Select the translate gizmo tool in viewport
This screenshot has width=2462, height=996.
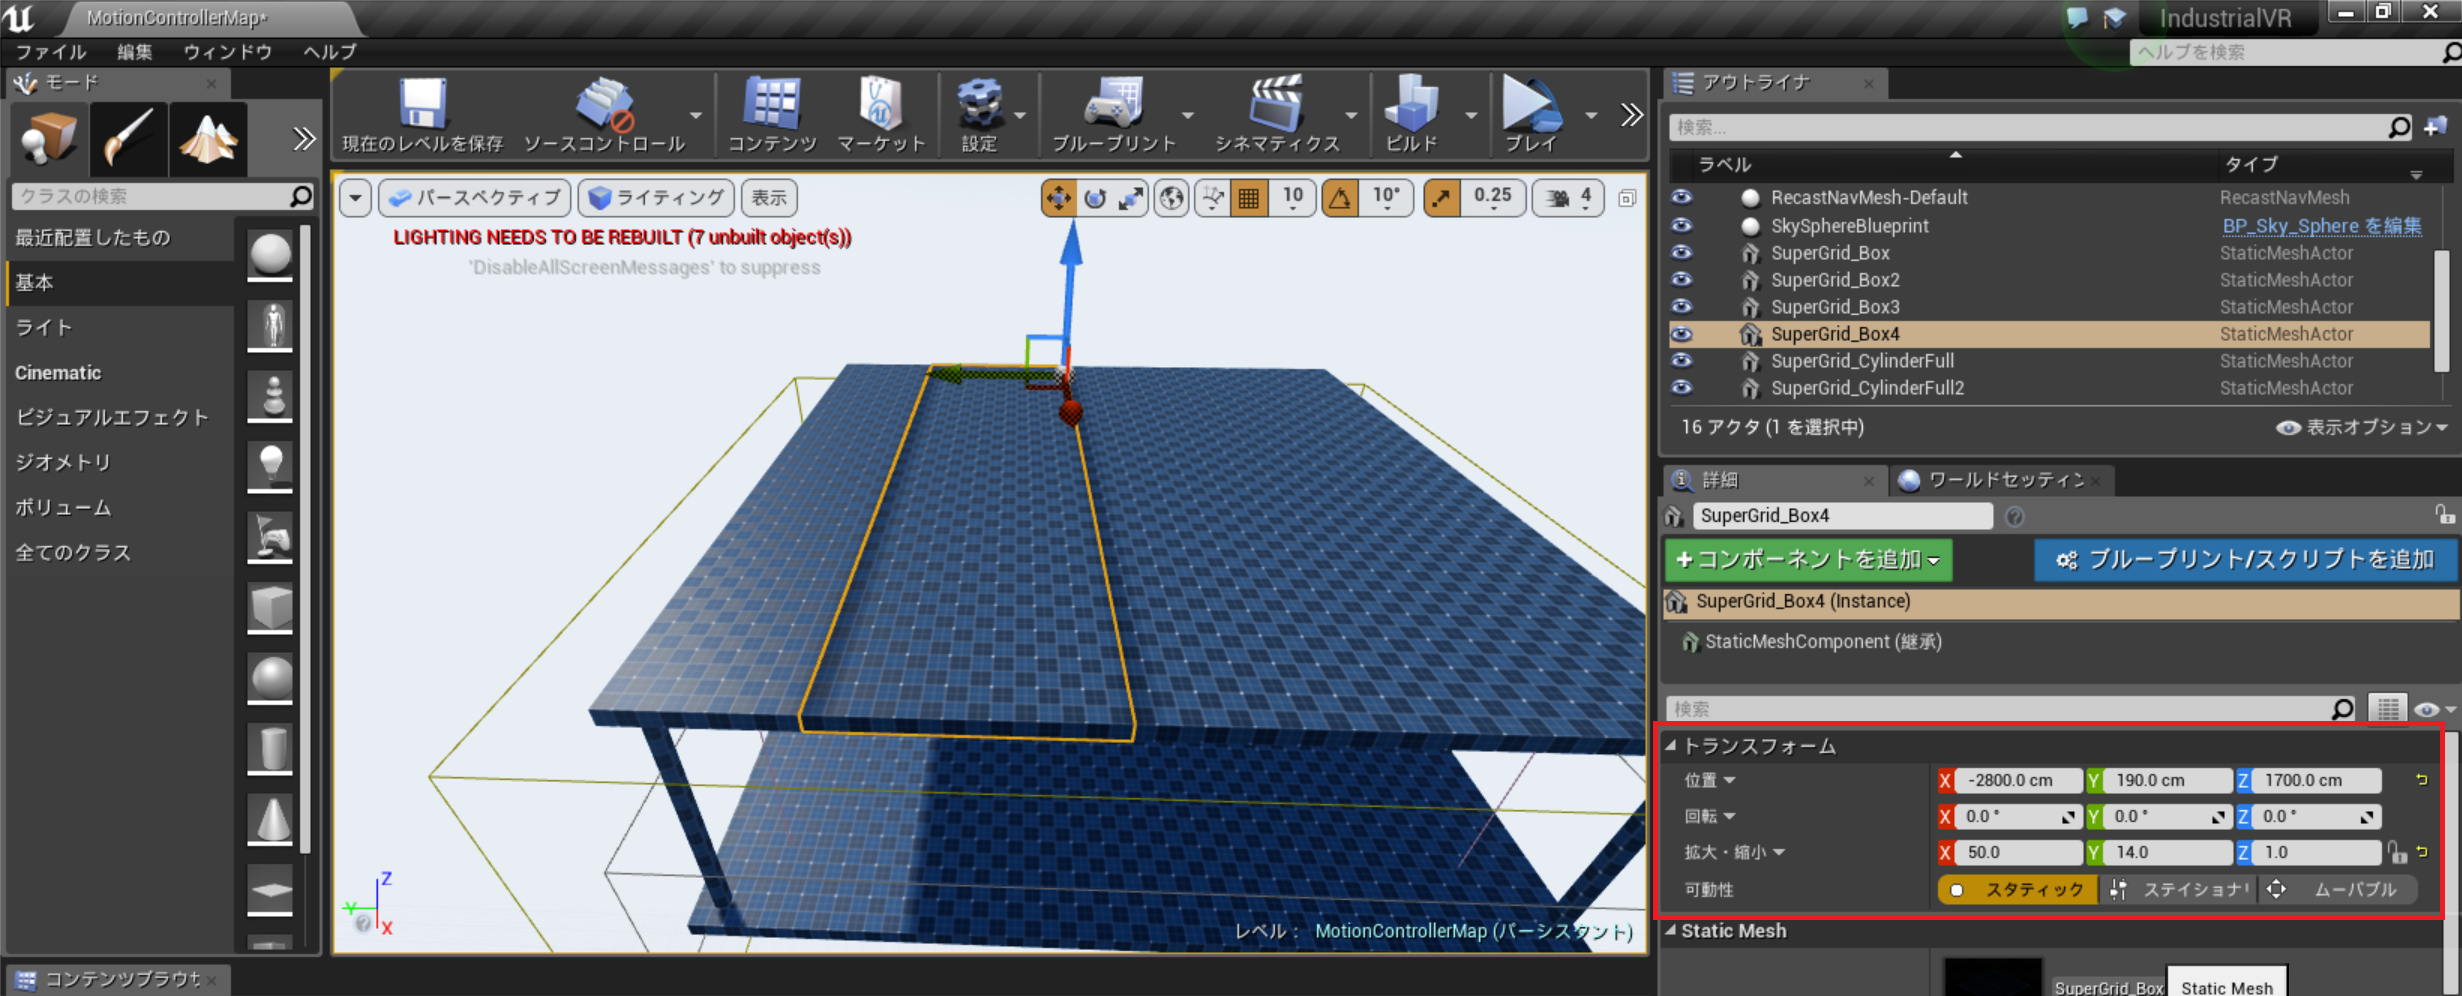tap(1058, 198)
